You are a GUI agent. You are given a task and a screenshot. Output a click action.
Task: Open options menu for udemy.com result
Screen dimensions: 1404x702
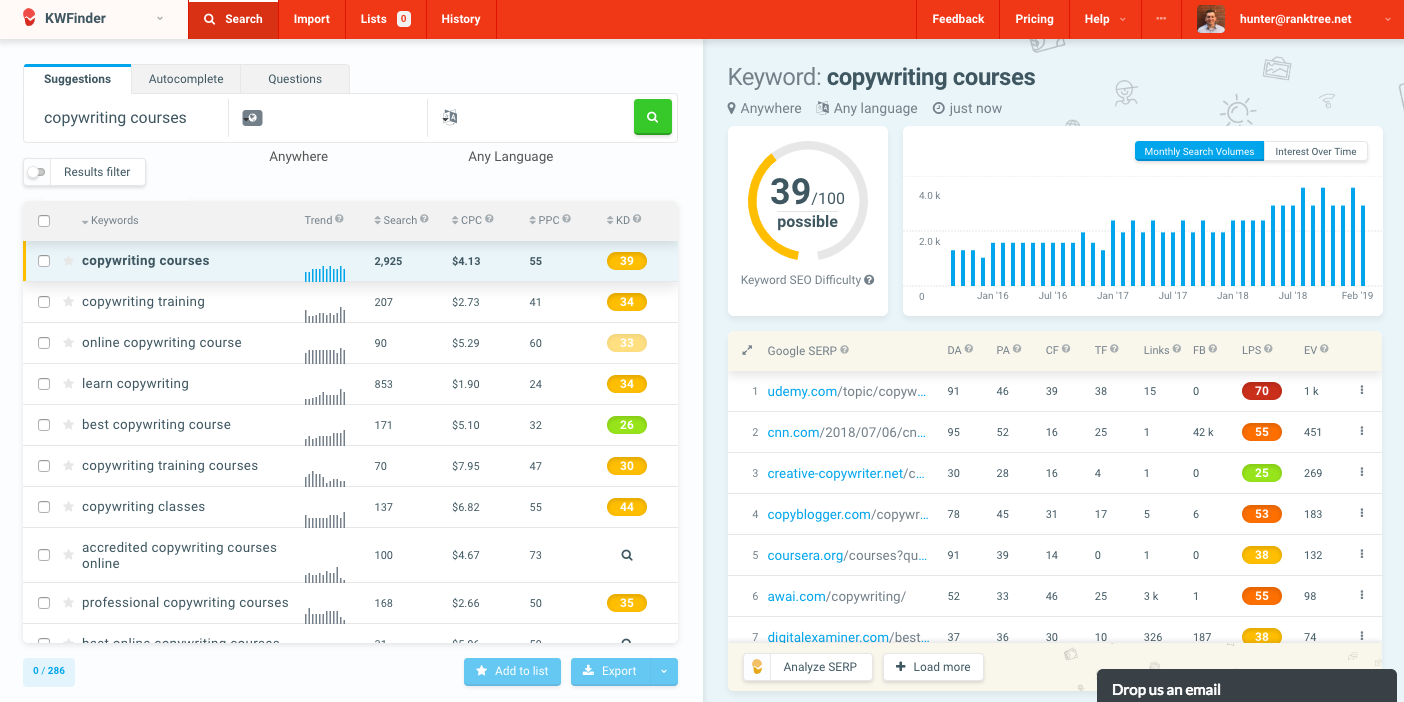tap(1362, 391)
